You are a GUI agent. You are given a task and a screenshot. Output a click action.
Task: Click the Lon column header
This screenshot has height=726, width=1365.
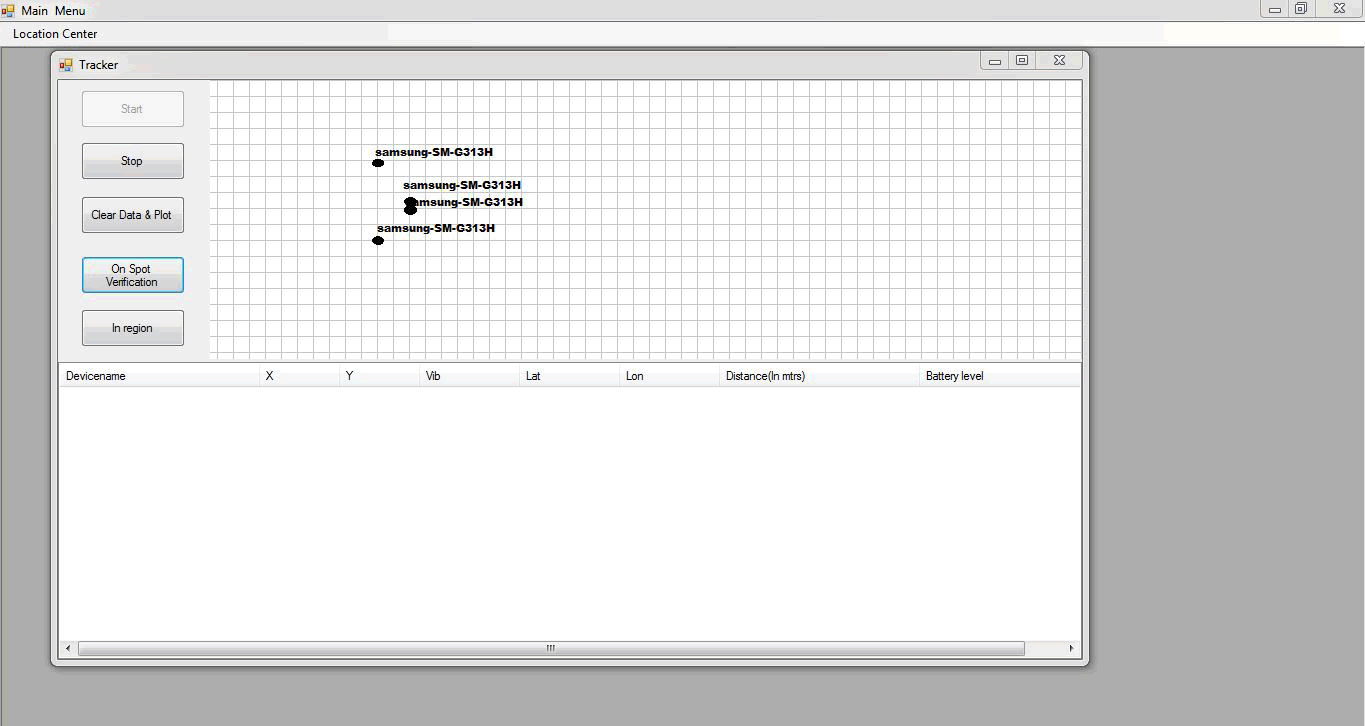(668, 376)
